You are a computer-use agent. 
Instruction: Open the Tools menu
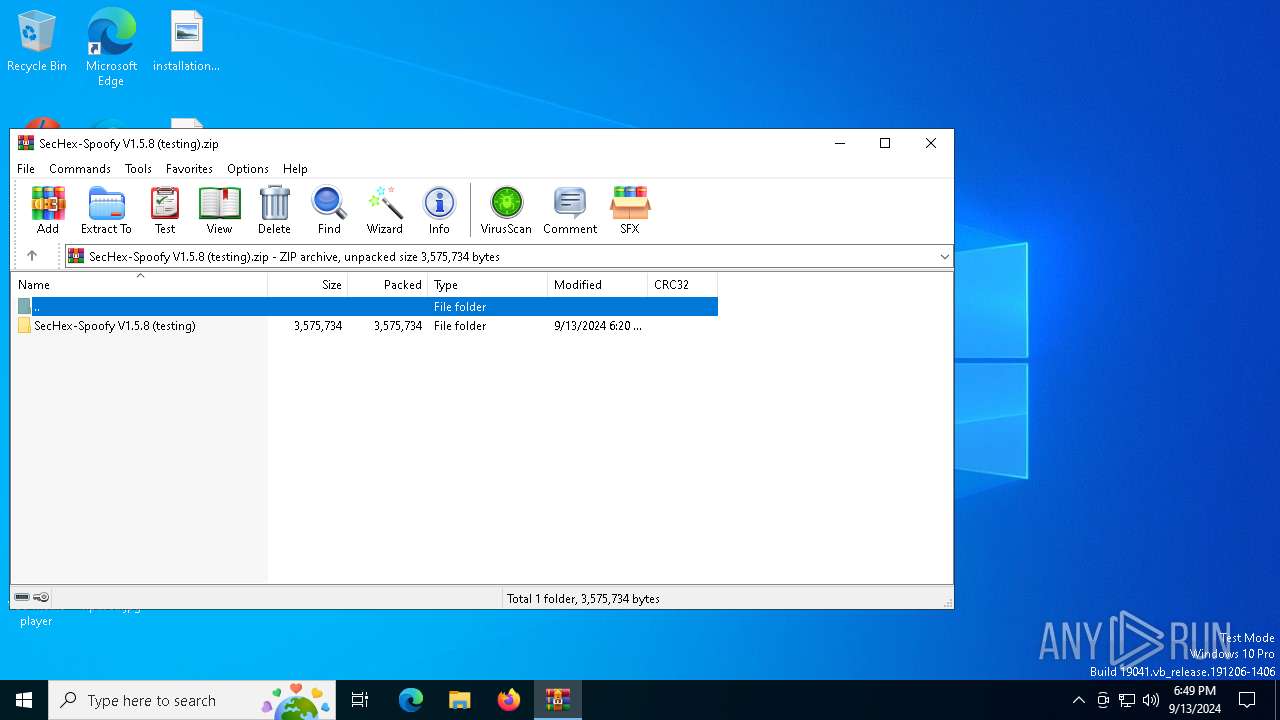pos(138,169)
